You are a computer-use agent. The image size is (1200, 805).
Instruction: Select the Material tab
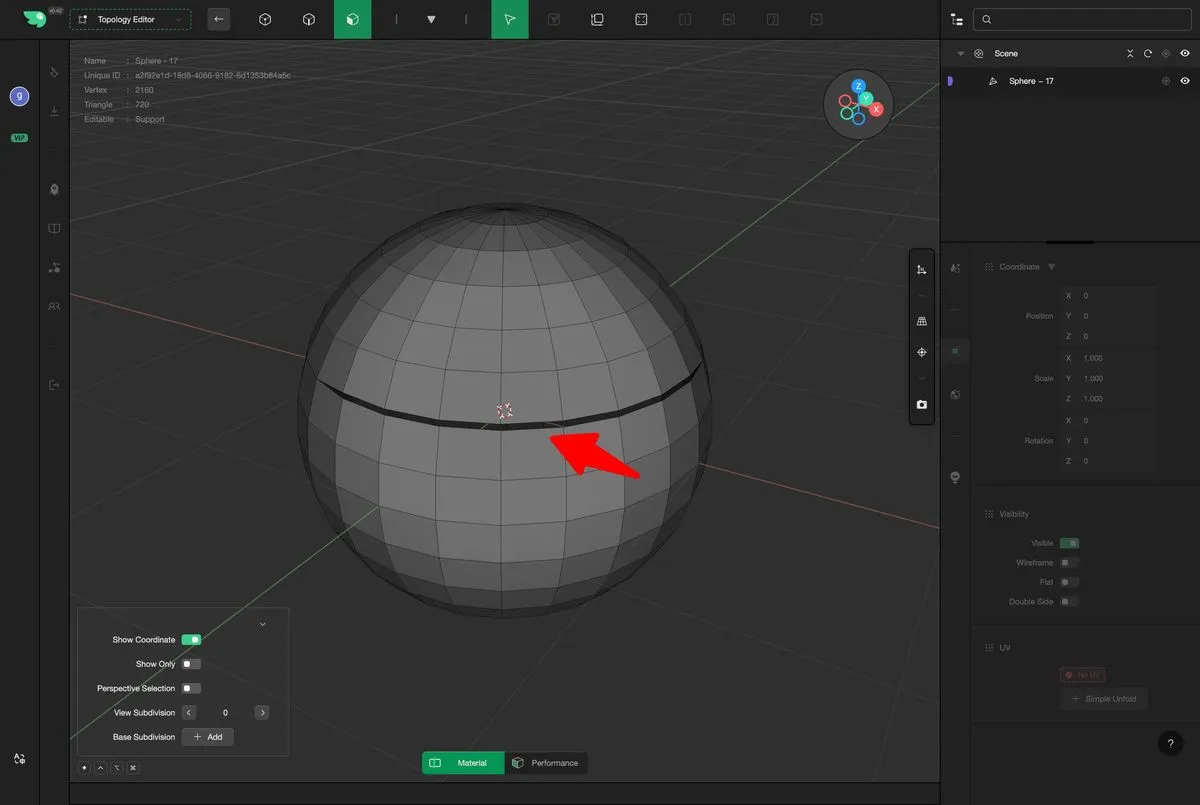[463, 763]
